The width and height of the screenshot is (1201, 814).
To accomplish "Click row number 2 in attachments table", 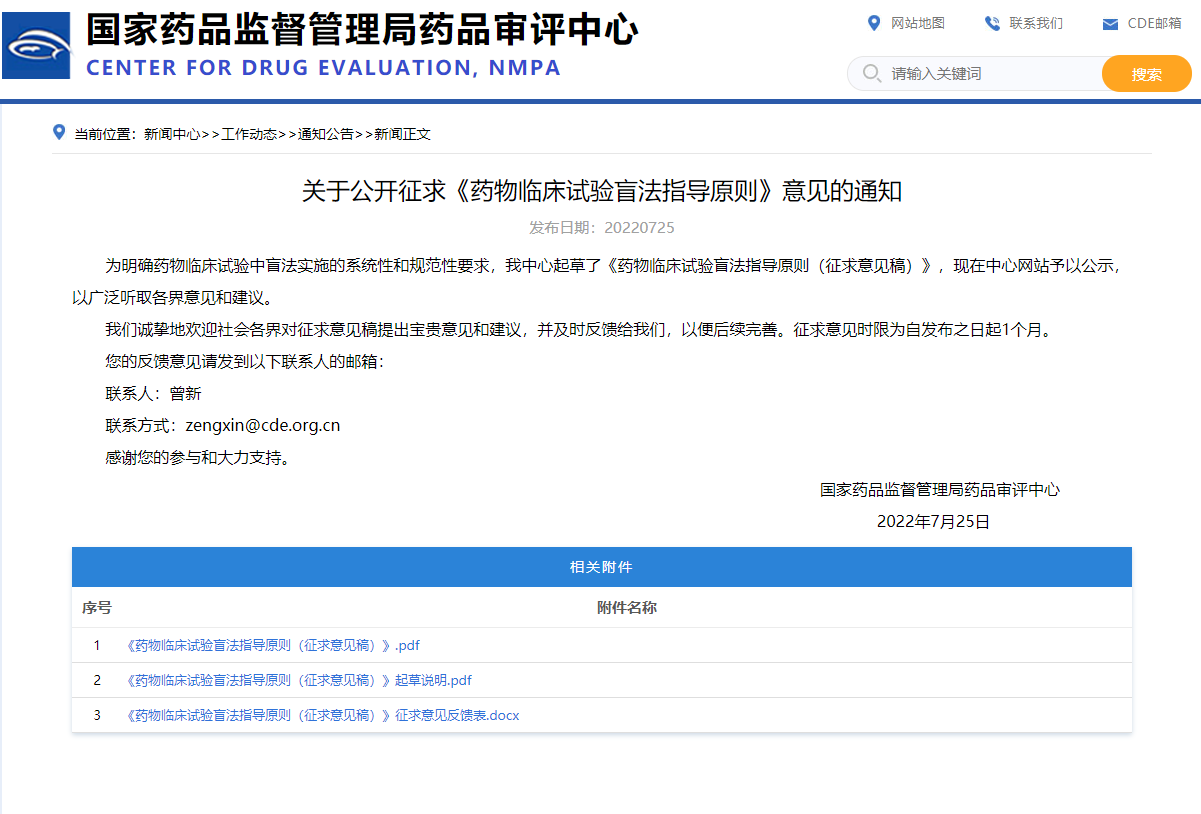I will click(97, 680).
